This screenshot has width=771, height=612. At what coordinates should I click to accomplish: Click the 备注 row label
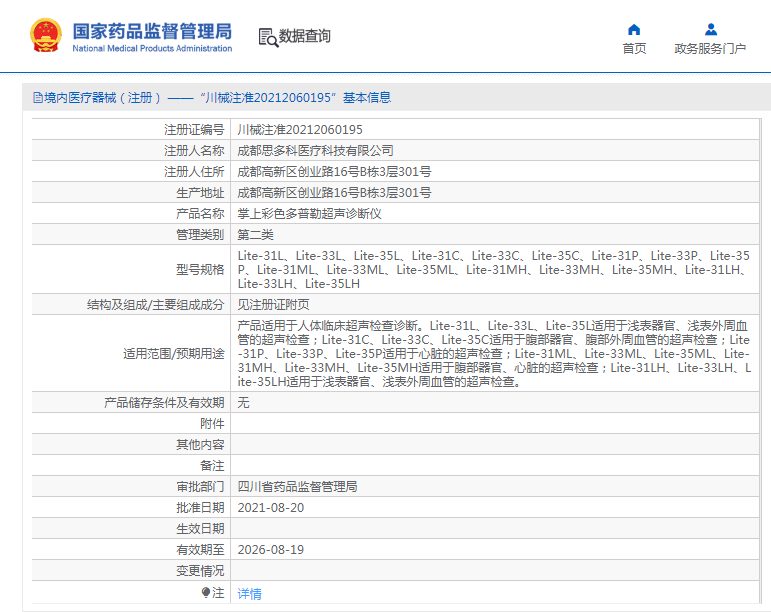(212, 466)
